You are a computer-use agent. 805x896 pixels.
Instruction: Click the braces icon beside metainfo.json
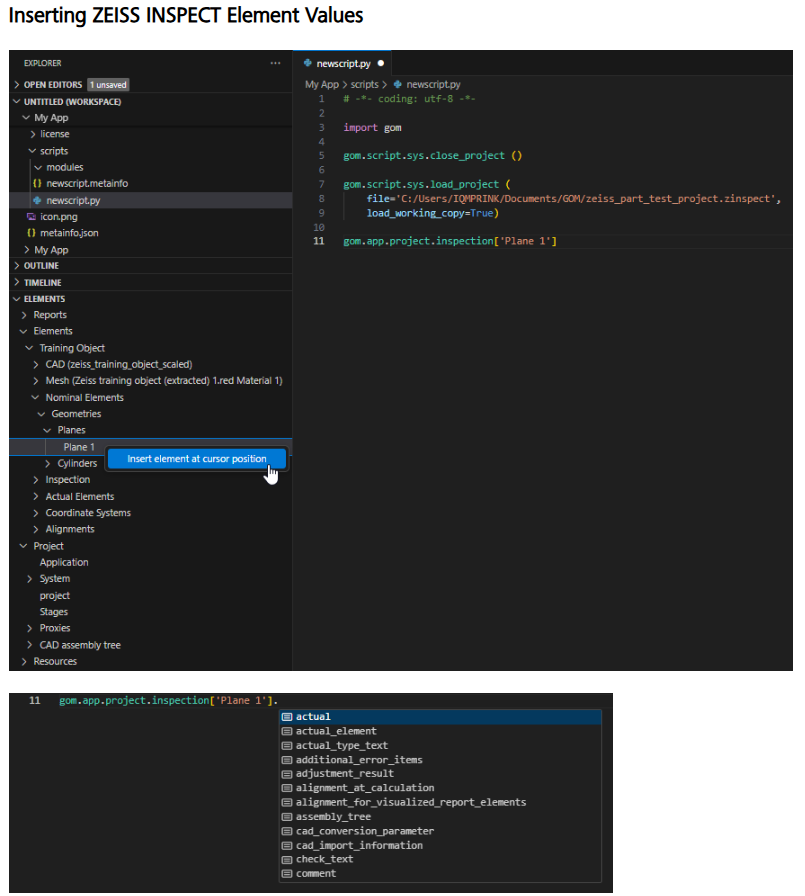click(31, 233)
